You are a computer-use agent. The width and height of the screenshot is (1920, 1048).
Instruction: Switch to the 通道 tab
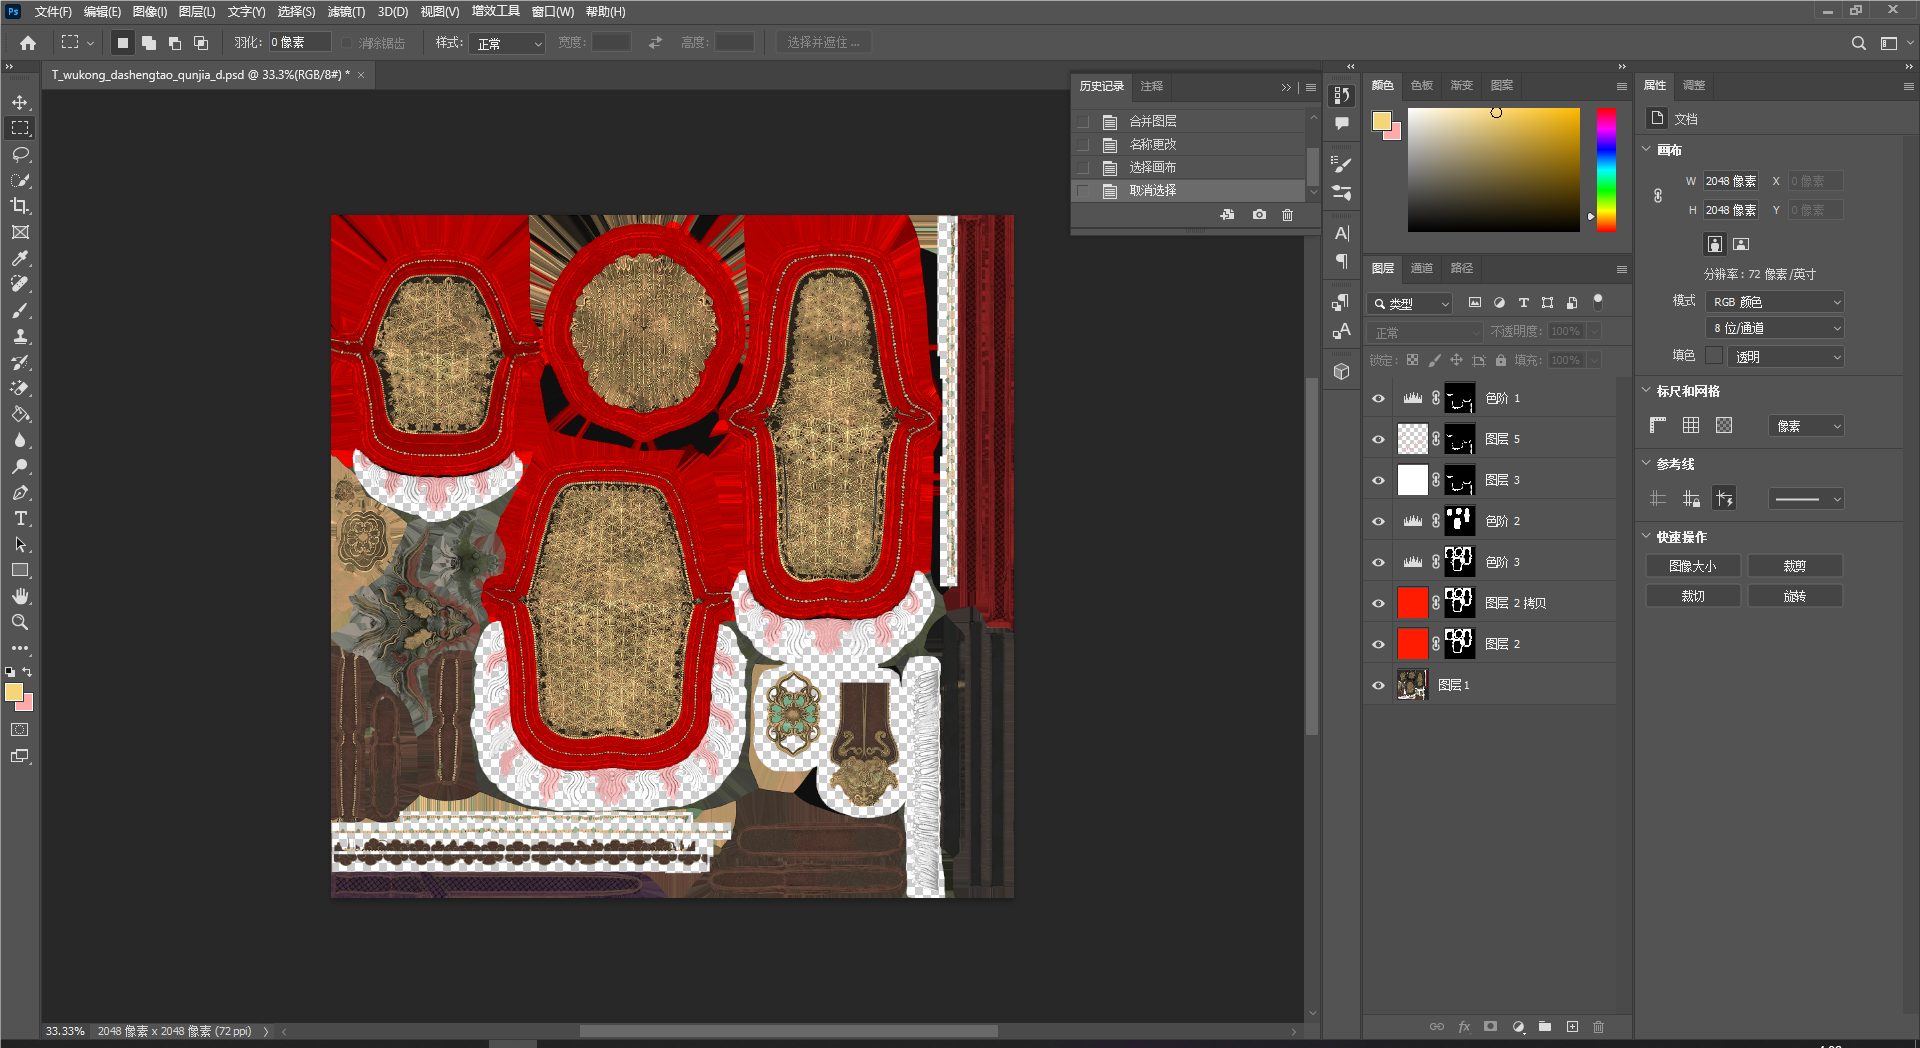pyautogui.click(x=1421, y=268)
